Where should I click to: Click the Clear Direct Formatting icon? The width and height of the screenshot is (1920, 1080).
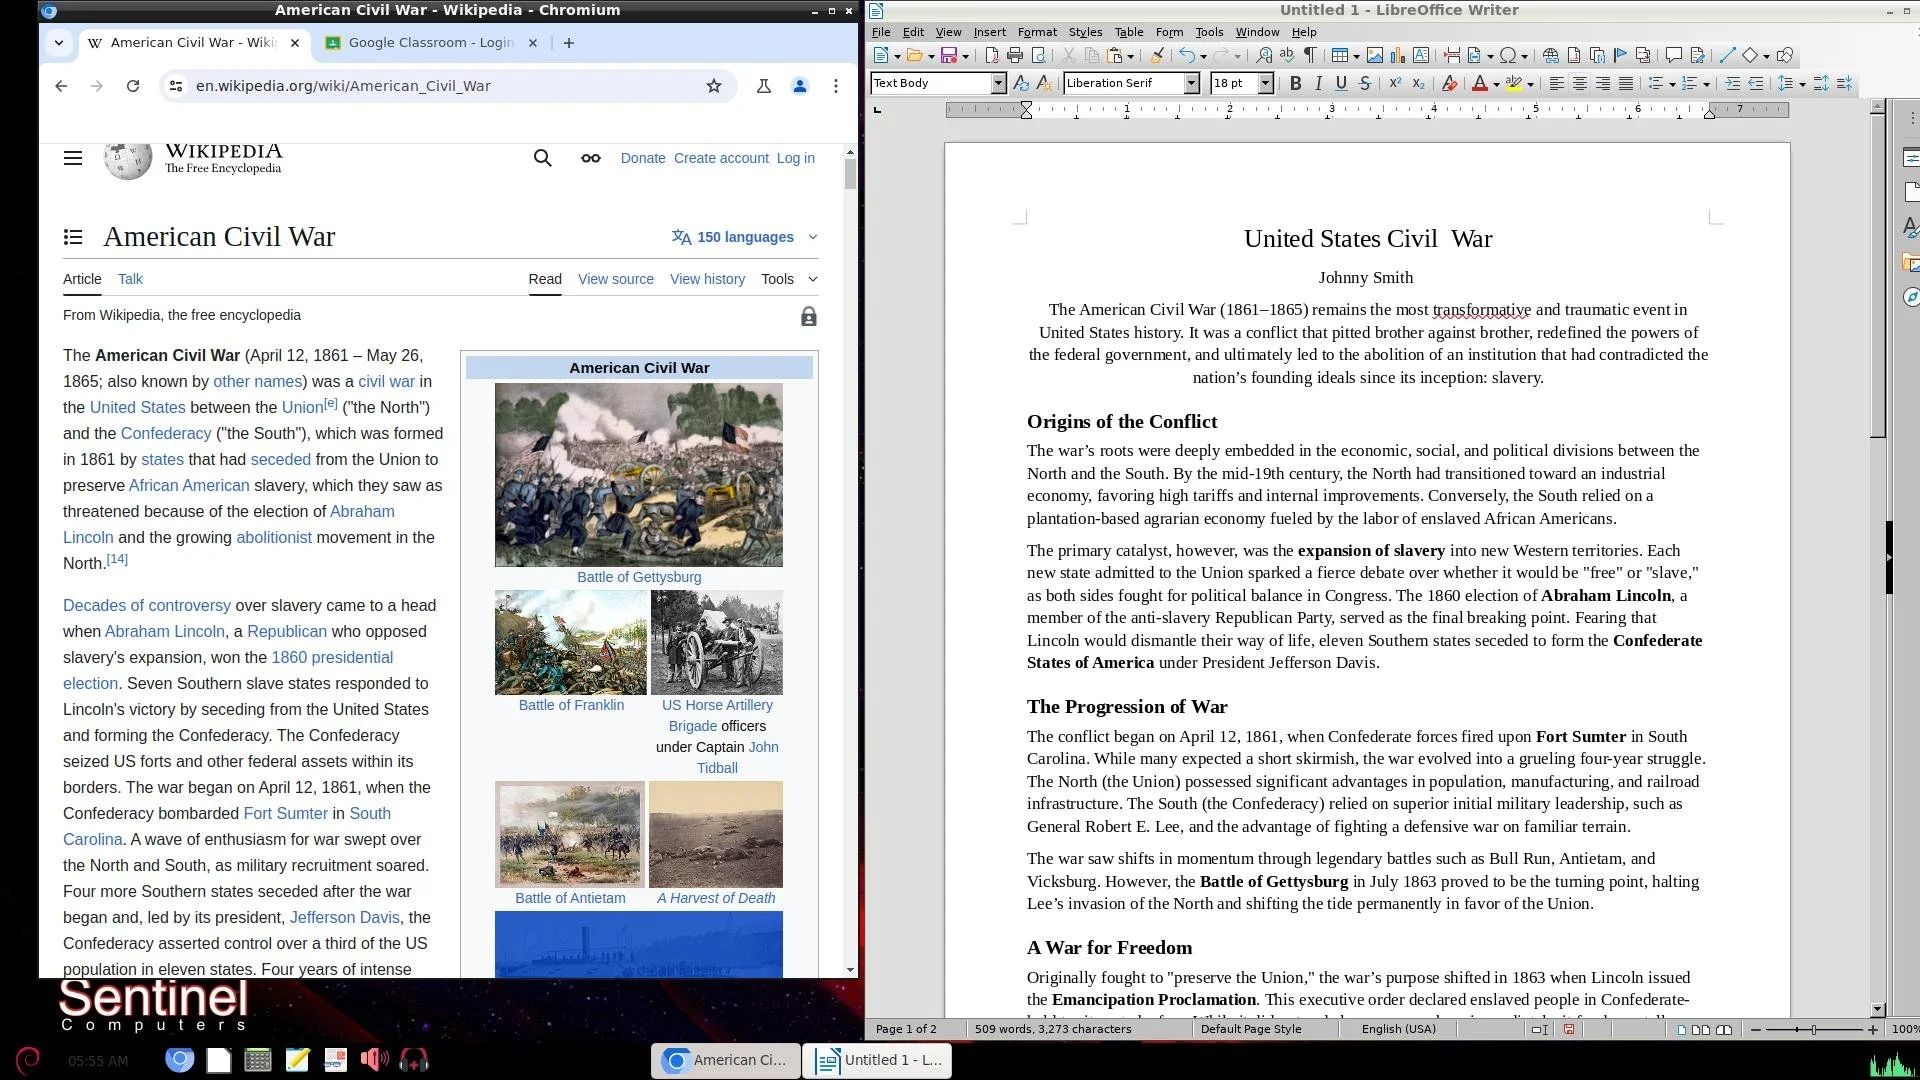[x=1448, y=84]
